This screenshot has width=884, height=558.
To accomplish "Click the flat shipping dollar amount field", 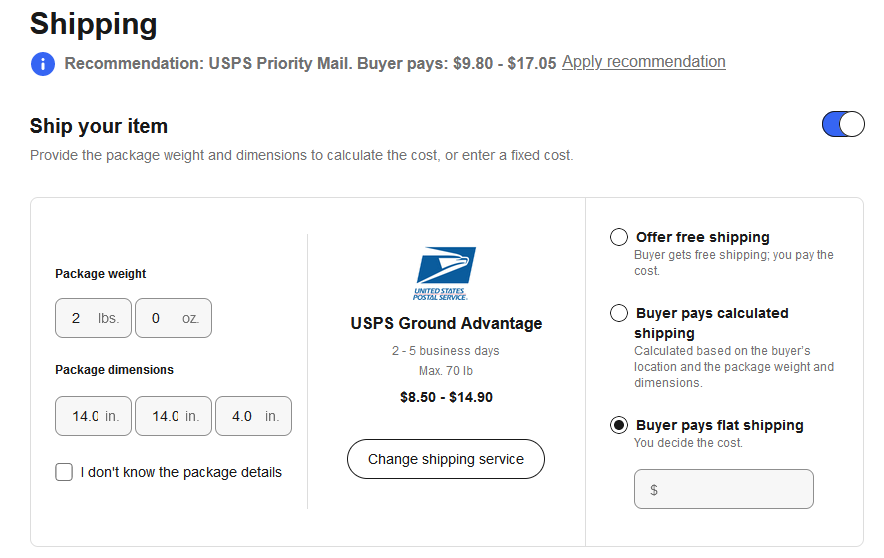I will coord(724,489).
